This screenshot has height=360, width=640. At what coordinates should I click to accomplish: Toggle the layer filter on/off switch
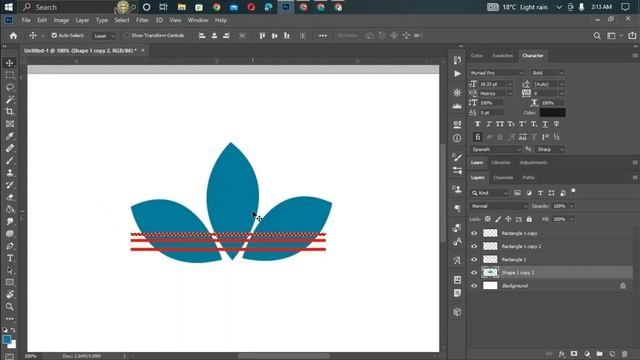point(573,191)
